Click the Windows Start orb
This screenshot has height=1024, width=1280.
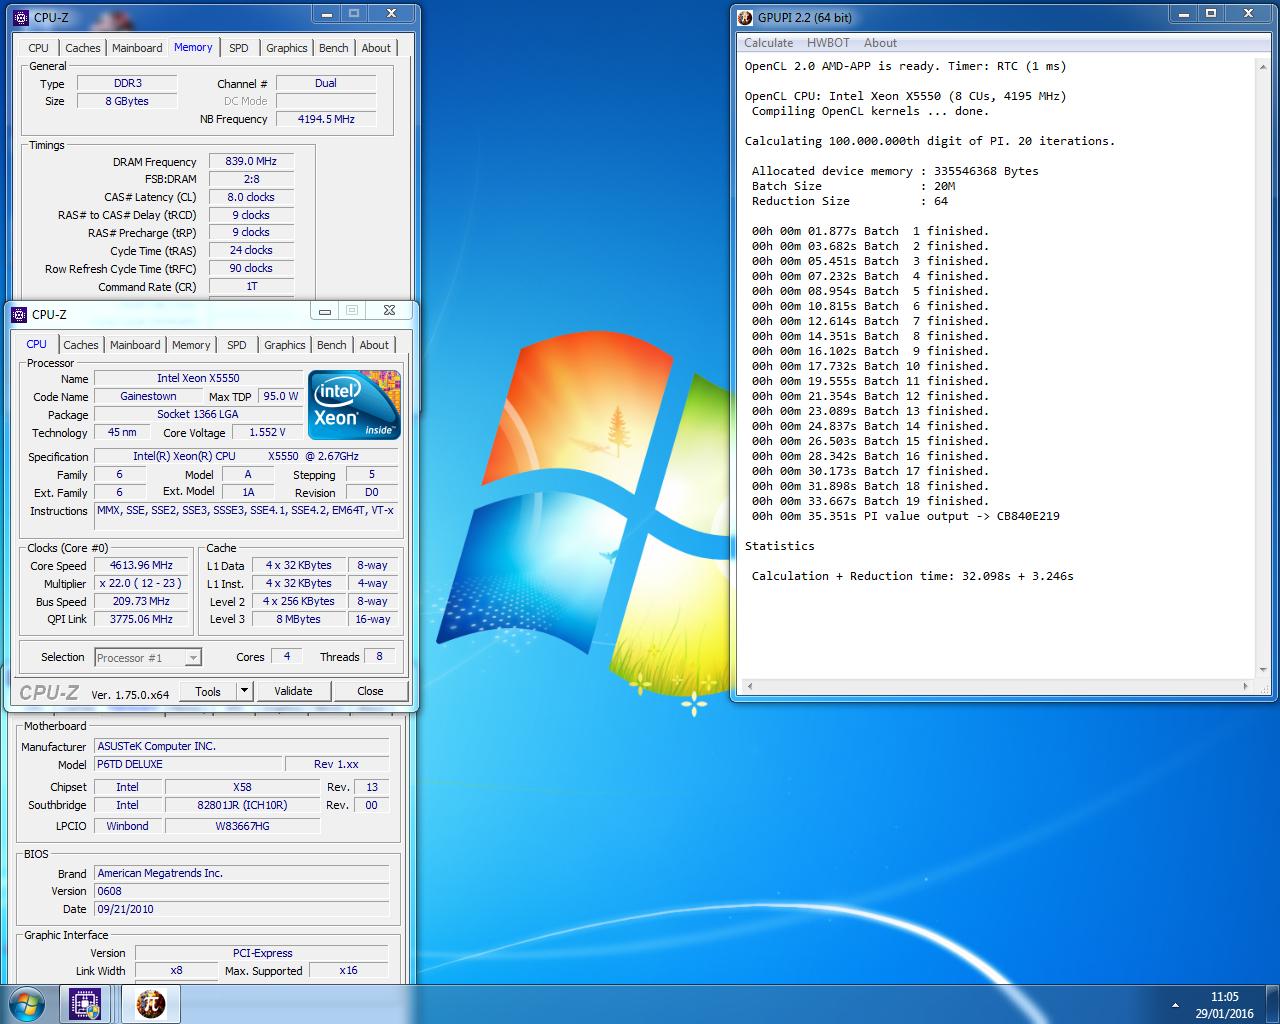click(x=26, y=1002)
